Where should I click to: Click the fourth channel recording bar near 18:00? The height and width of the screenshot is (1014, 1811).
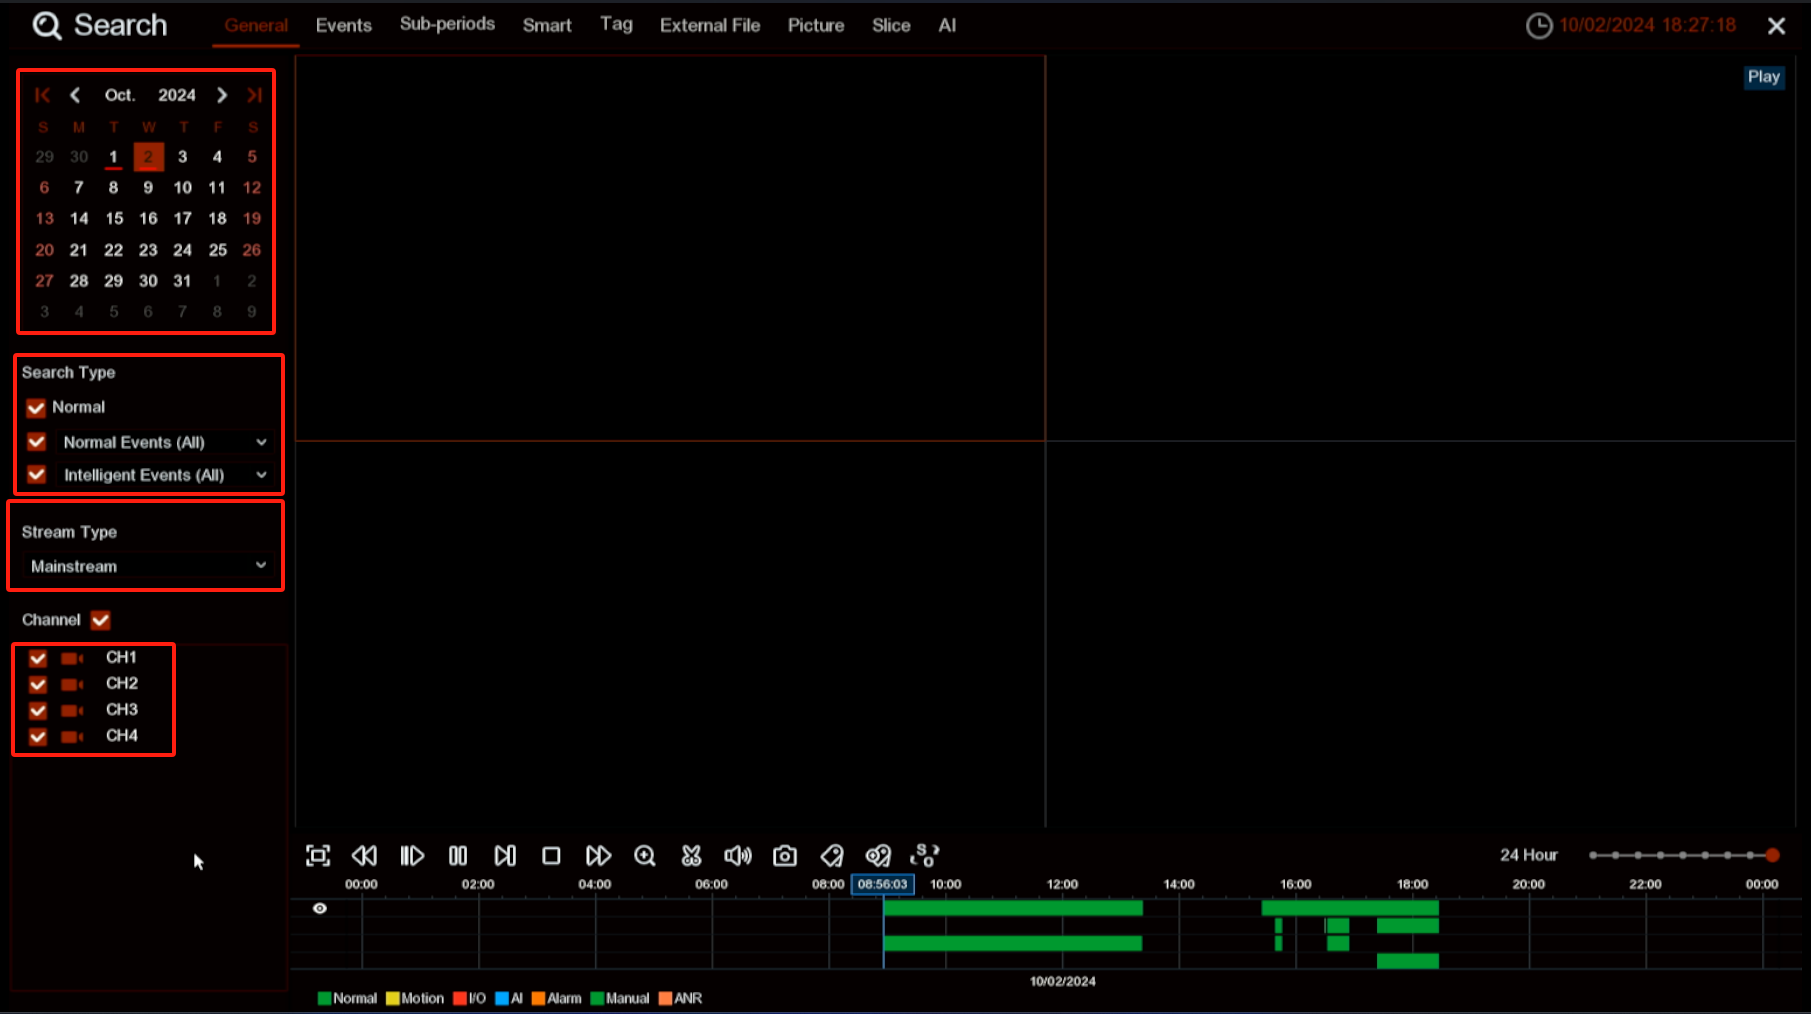[1408, 961]
